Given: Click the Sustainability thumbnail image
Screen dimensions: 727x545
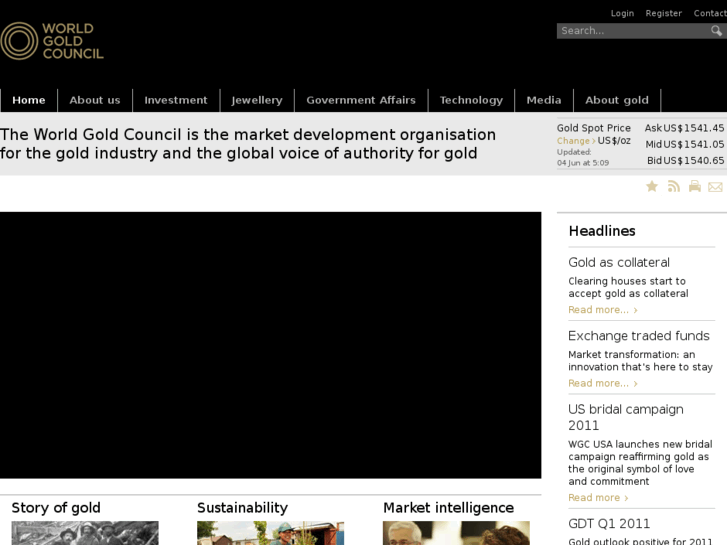Looking at the screenshot, I should pyautogui.click(x=270, y=533).
